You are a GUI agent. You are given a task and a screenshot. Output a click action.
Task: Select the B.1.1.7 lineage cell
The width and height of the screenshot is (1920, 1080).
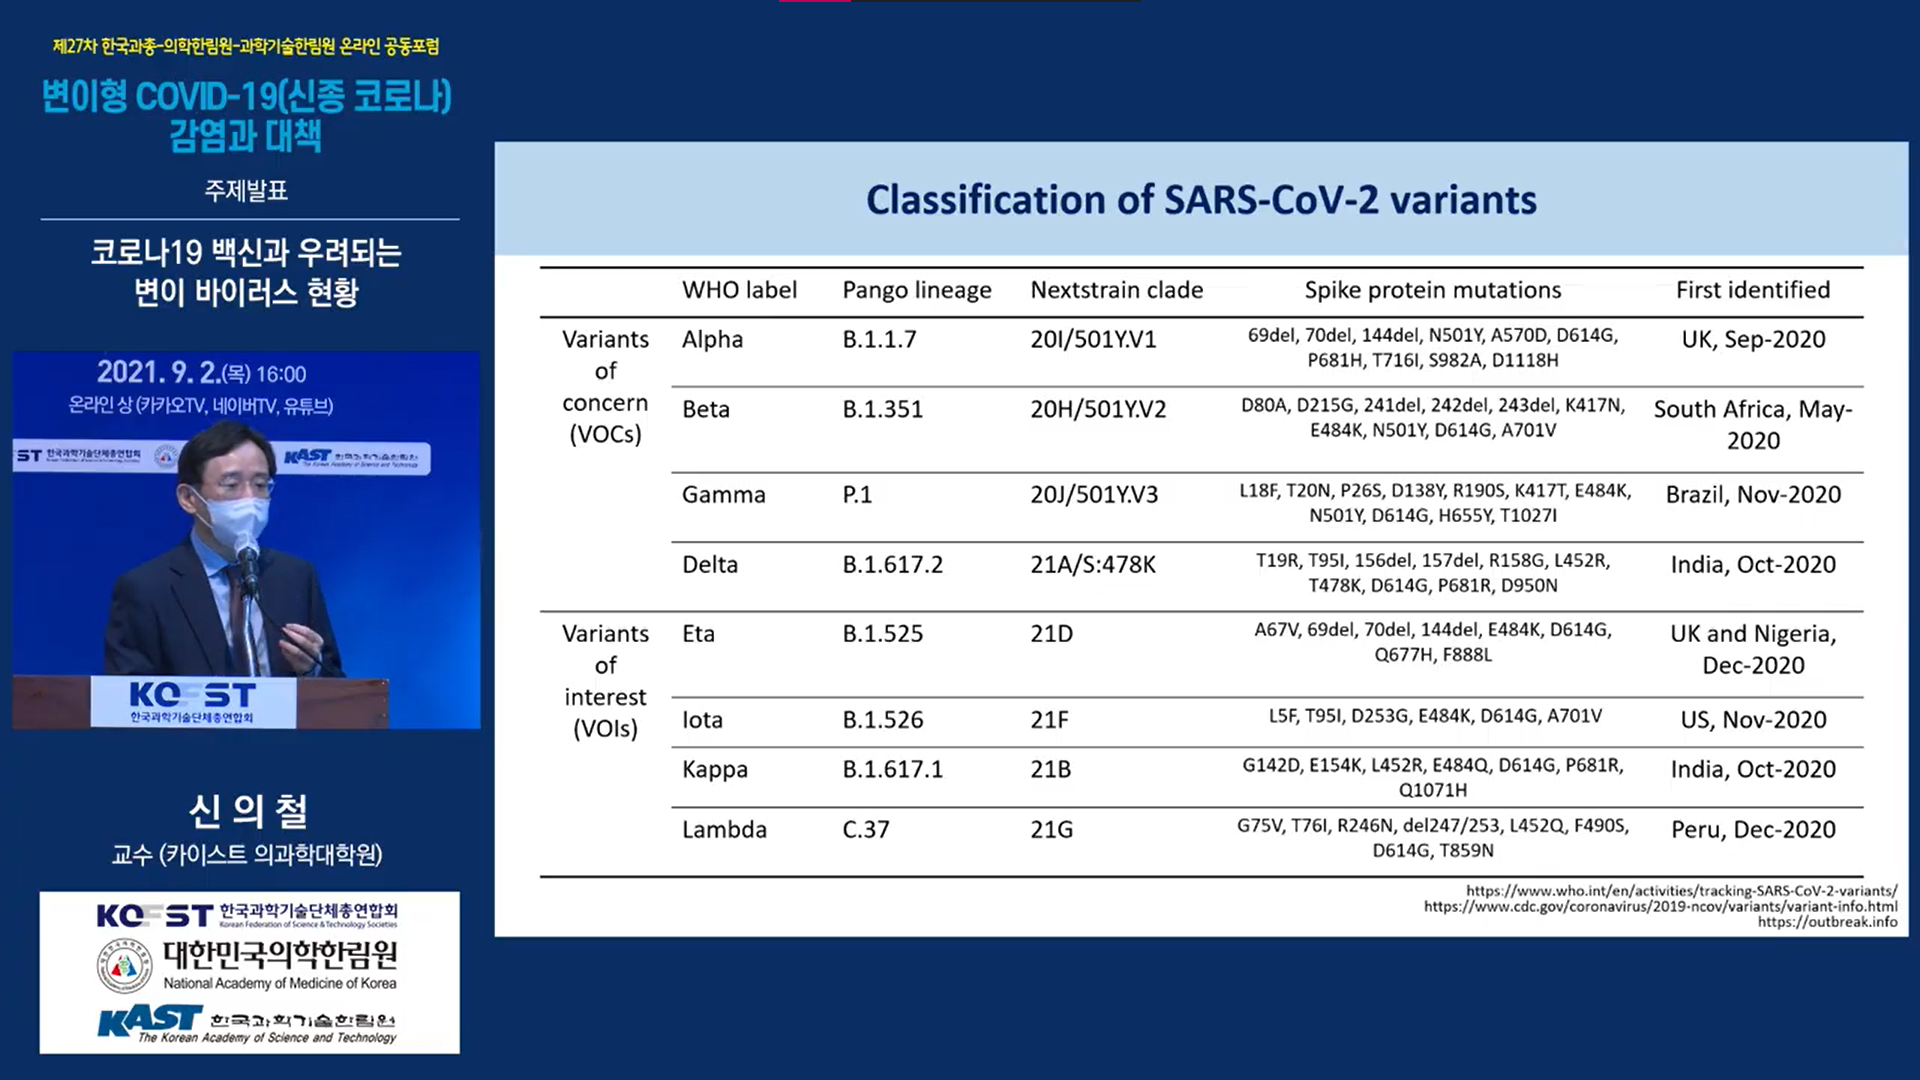click(879, 339)
